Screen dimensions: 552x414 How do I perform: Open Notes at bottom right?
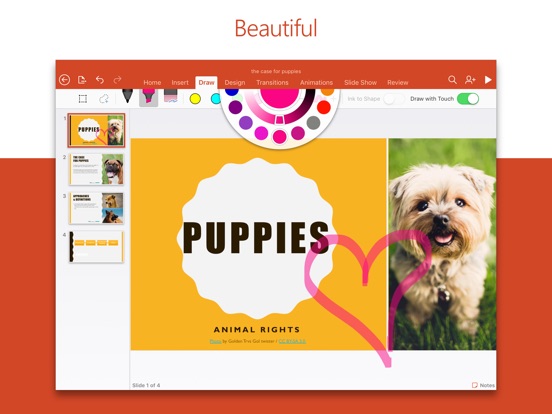(483, 385)
